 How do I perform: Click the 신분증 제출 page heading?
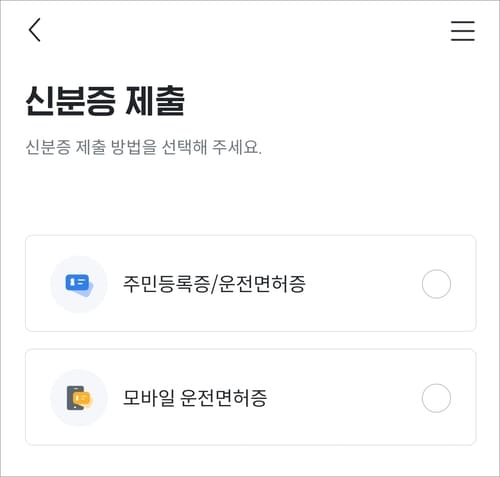[x=105, y=101]
